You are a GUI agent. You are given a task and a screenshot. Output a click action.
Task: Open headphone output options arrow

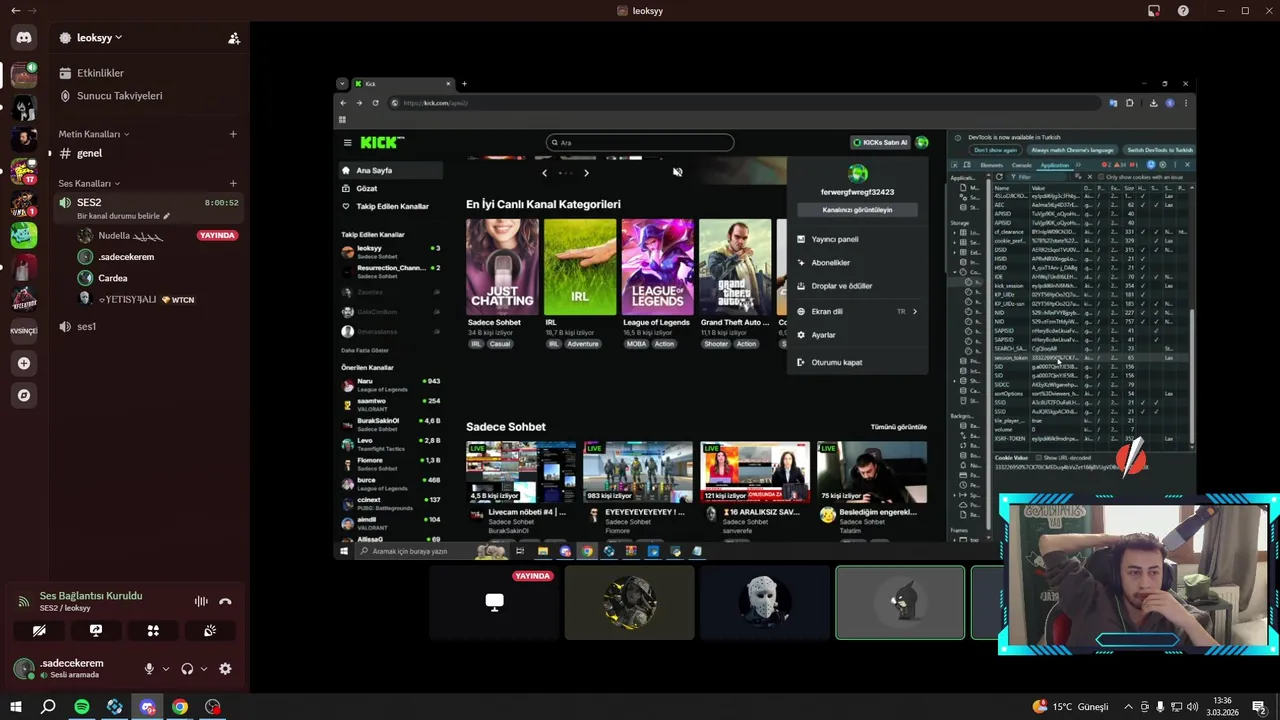click(x=203, y=669)
